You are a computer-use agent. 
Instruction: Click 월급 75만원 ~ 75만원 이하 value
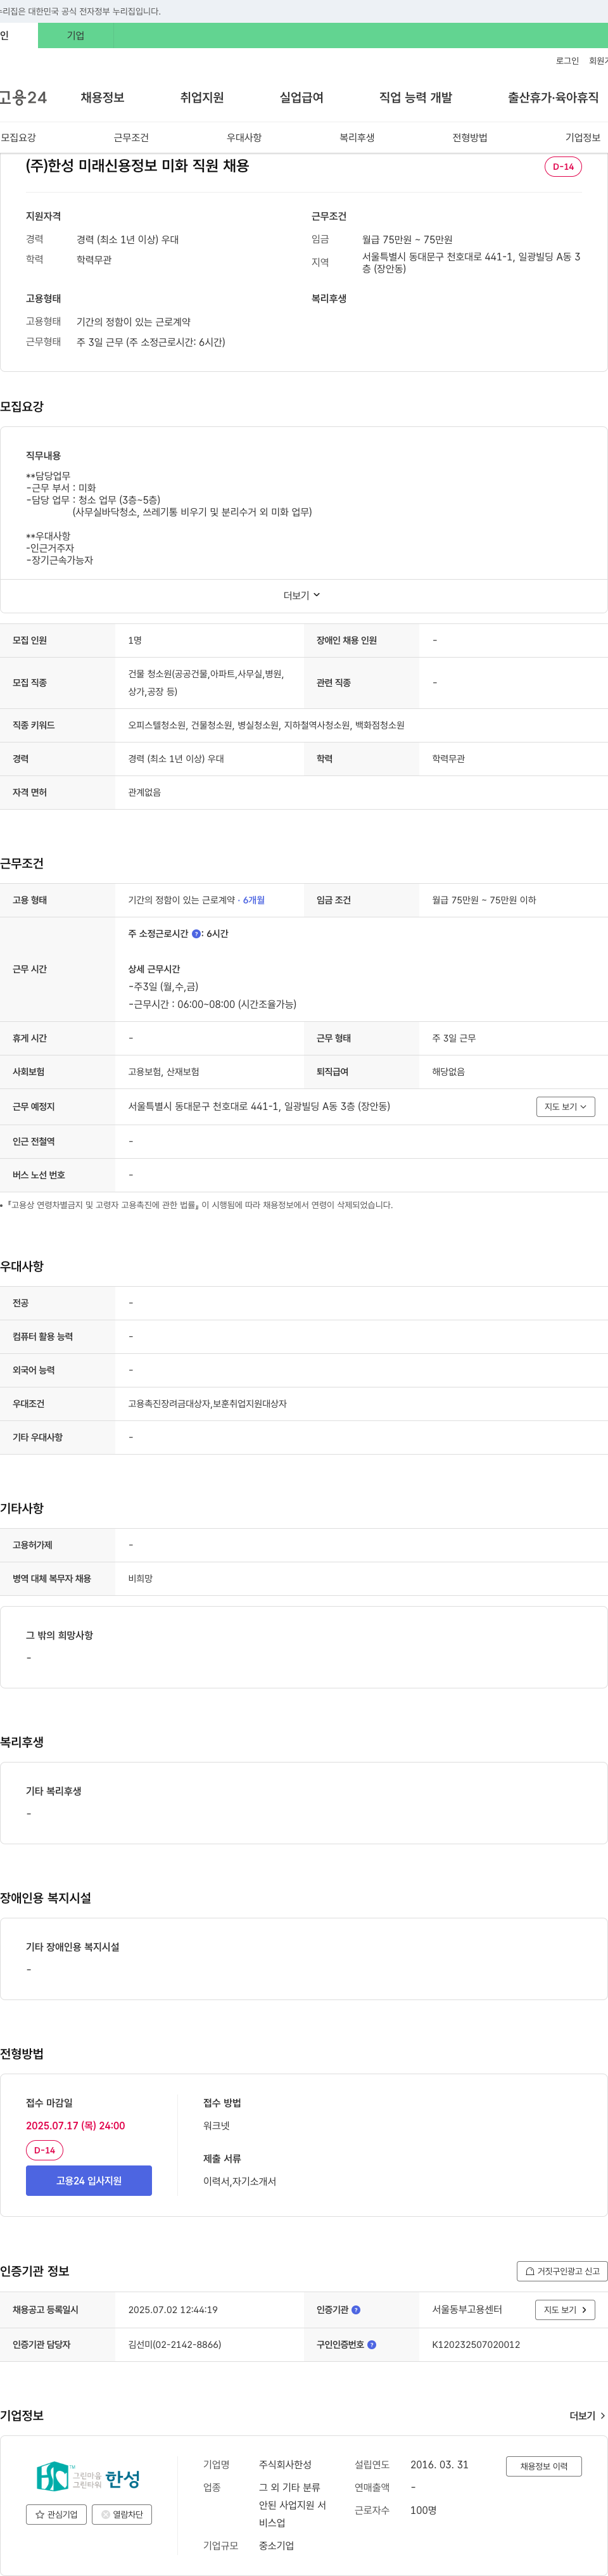(x=484, y=900)
